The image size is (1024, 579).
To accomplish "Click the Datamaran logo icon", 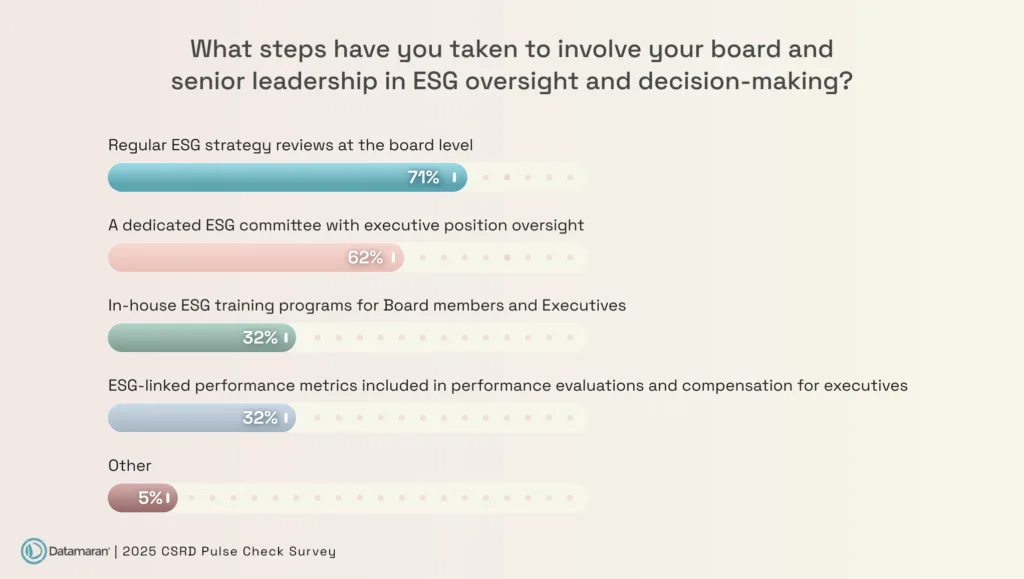I will click(x=34, y=551).
